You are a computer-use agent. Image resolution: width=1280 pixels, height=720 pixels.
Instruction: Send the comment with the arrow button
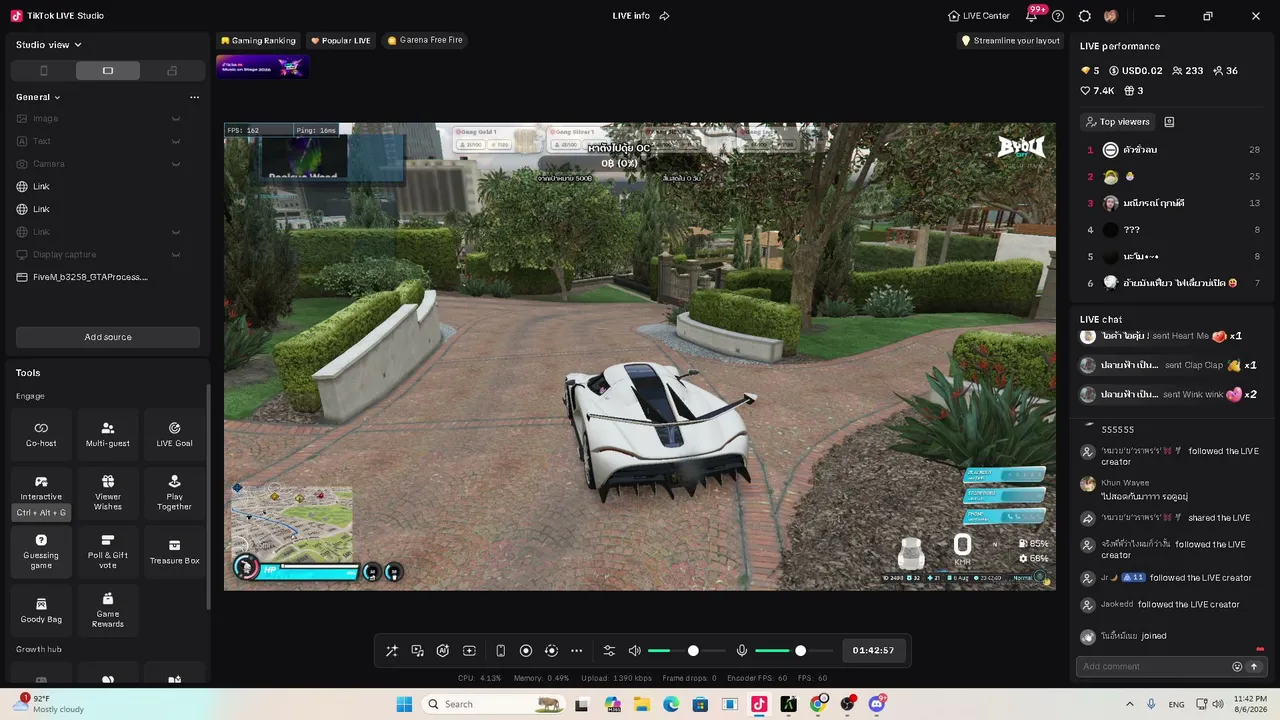(1253, 667)
